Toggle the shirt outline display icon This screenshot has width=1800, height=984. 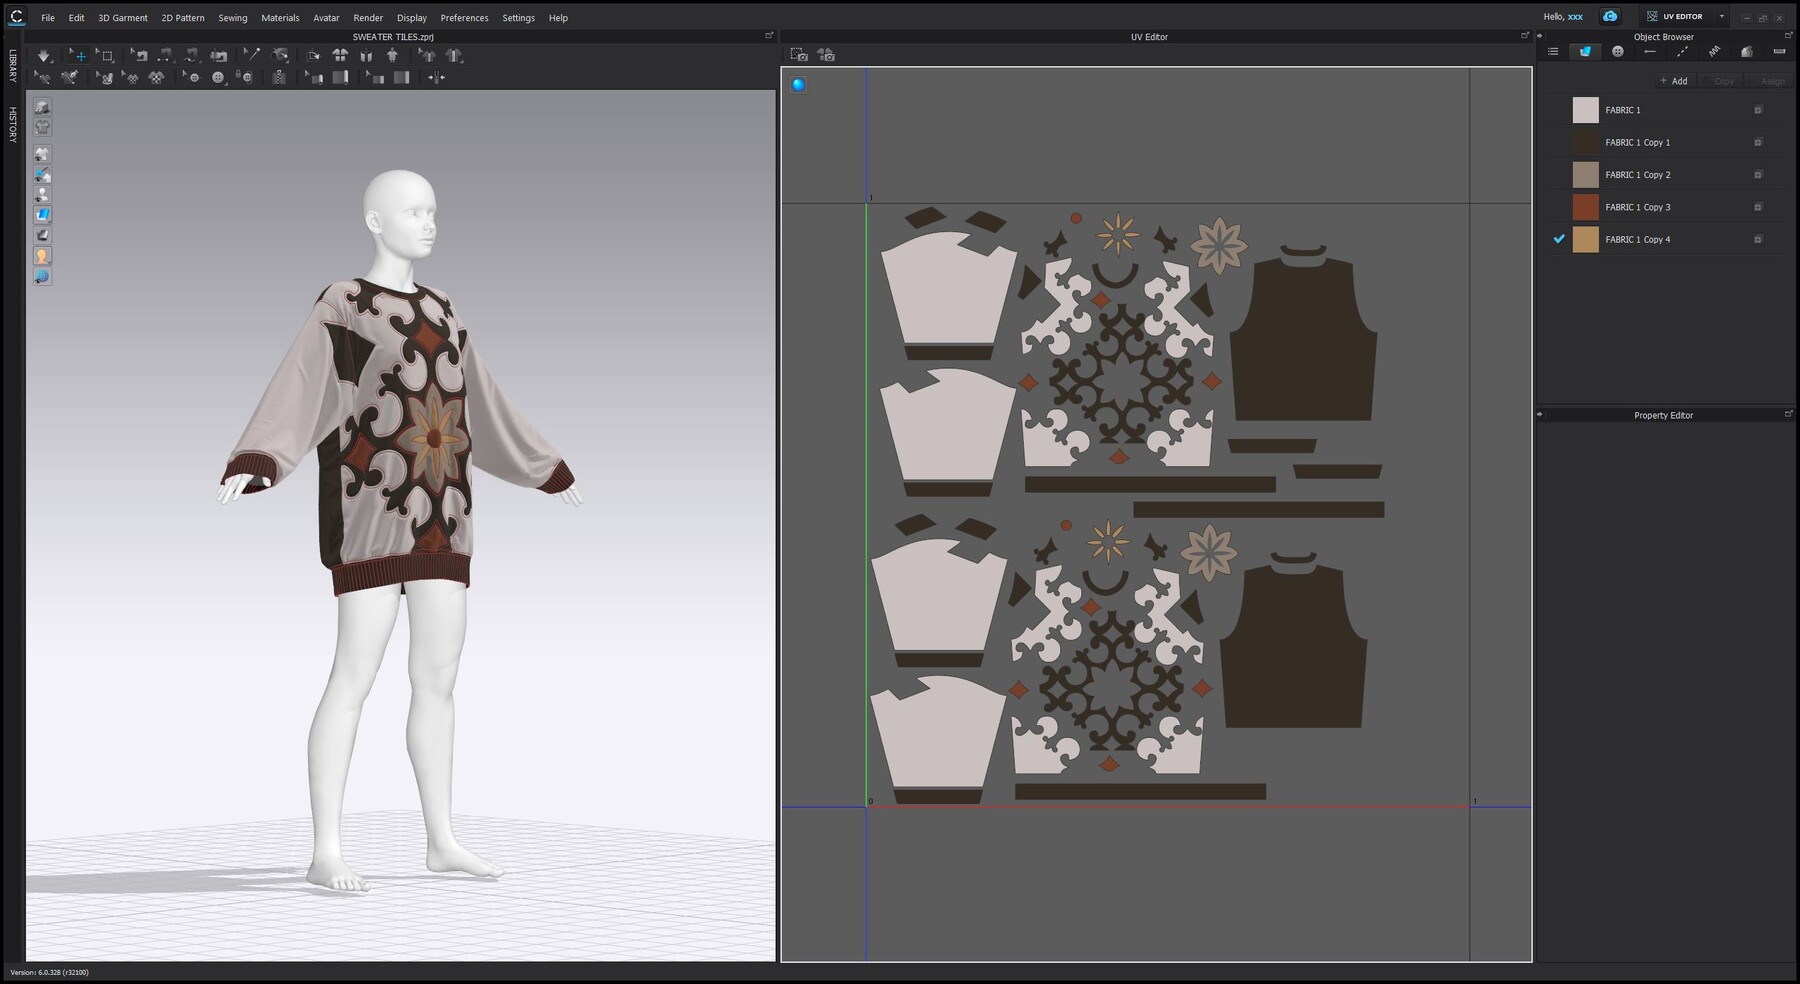click(42, 127)
